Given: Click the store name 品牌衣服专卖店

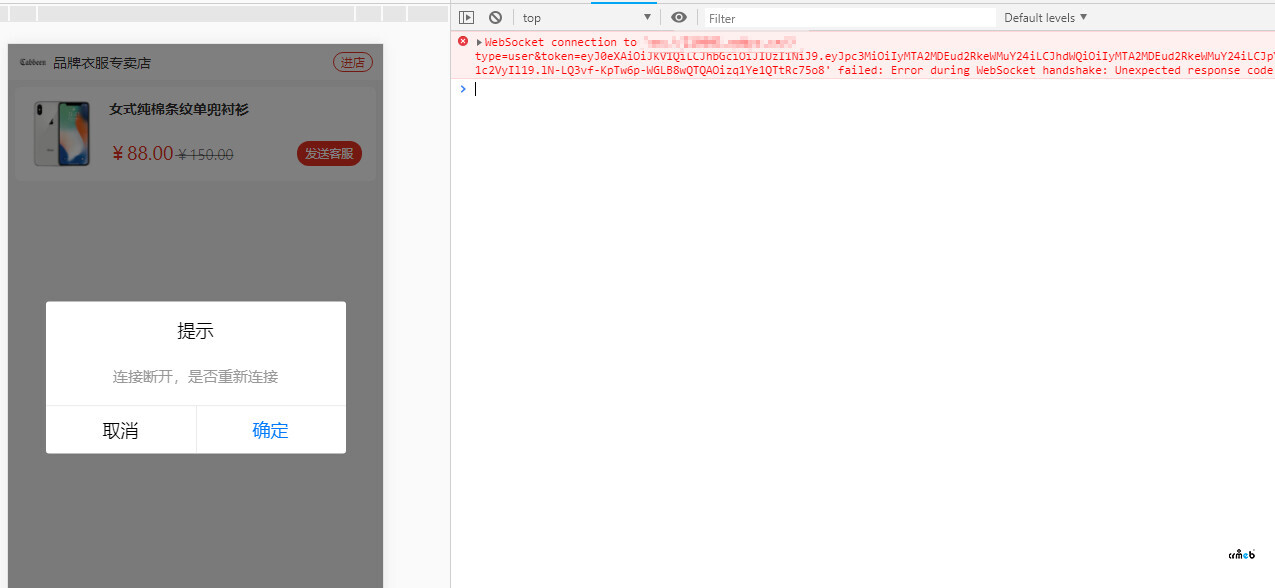Looking at the screenshot, I should pos(102,63).
